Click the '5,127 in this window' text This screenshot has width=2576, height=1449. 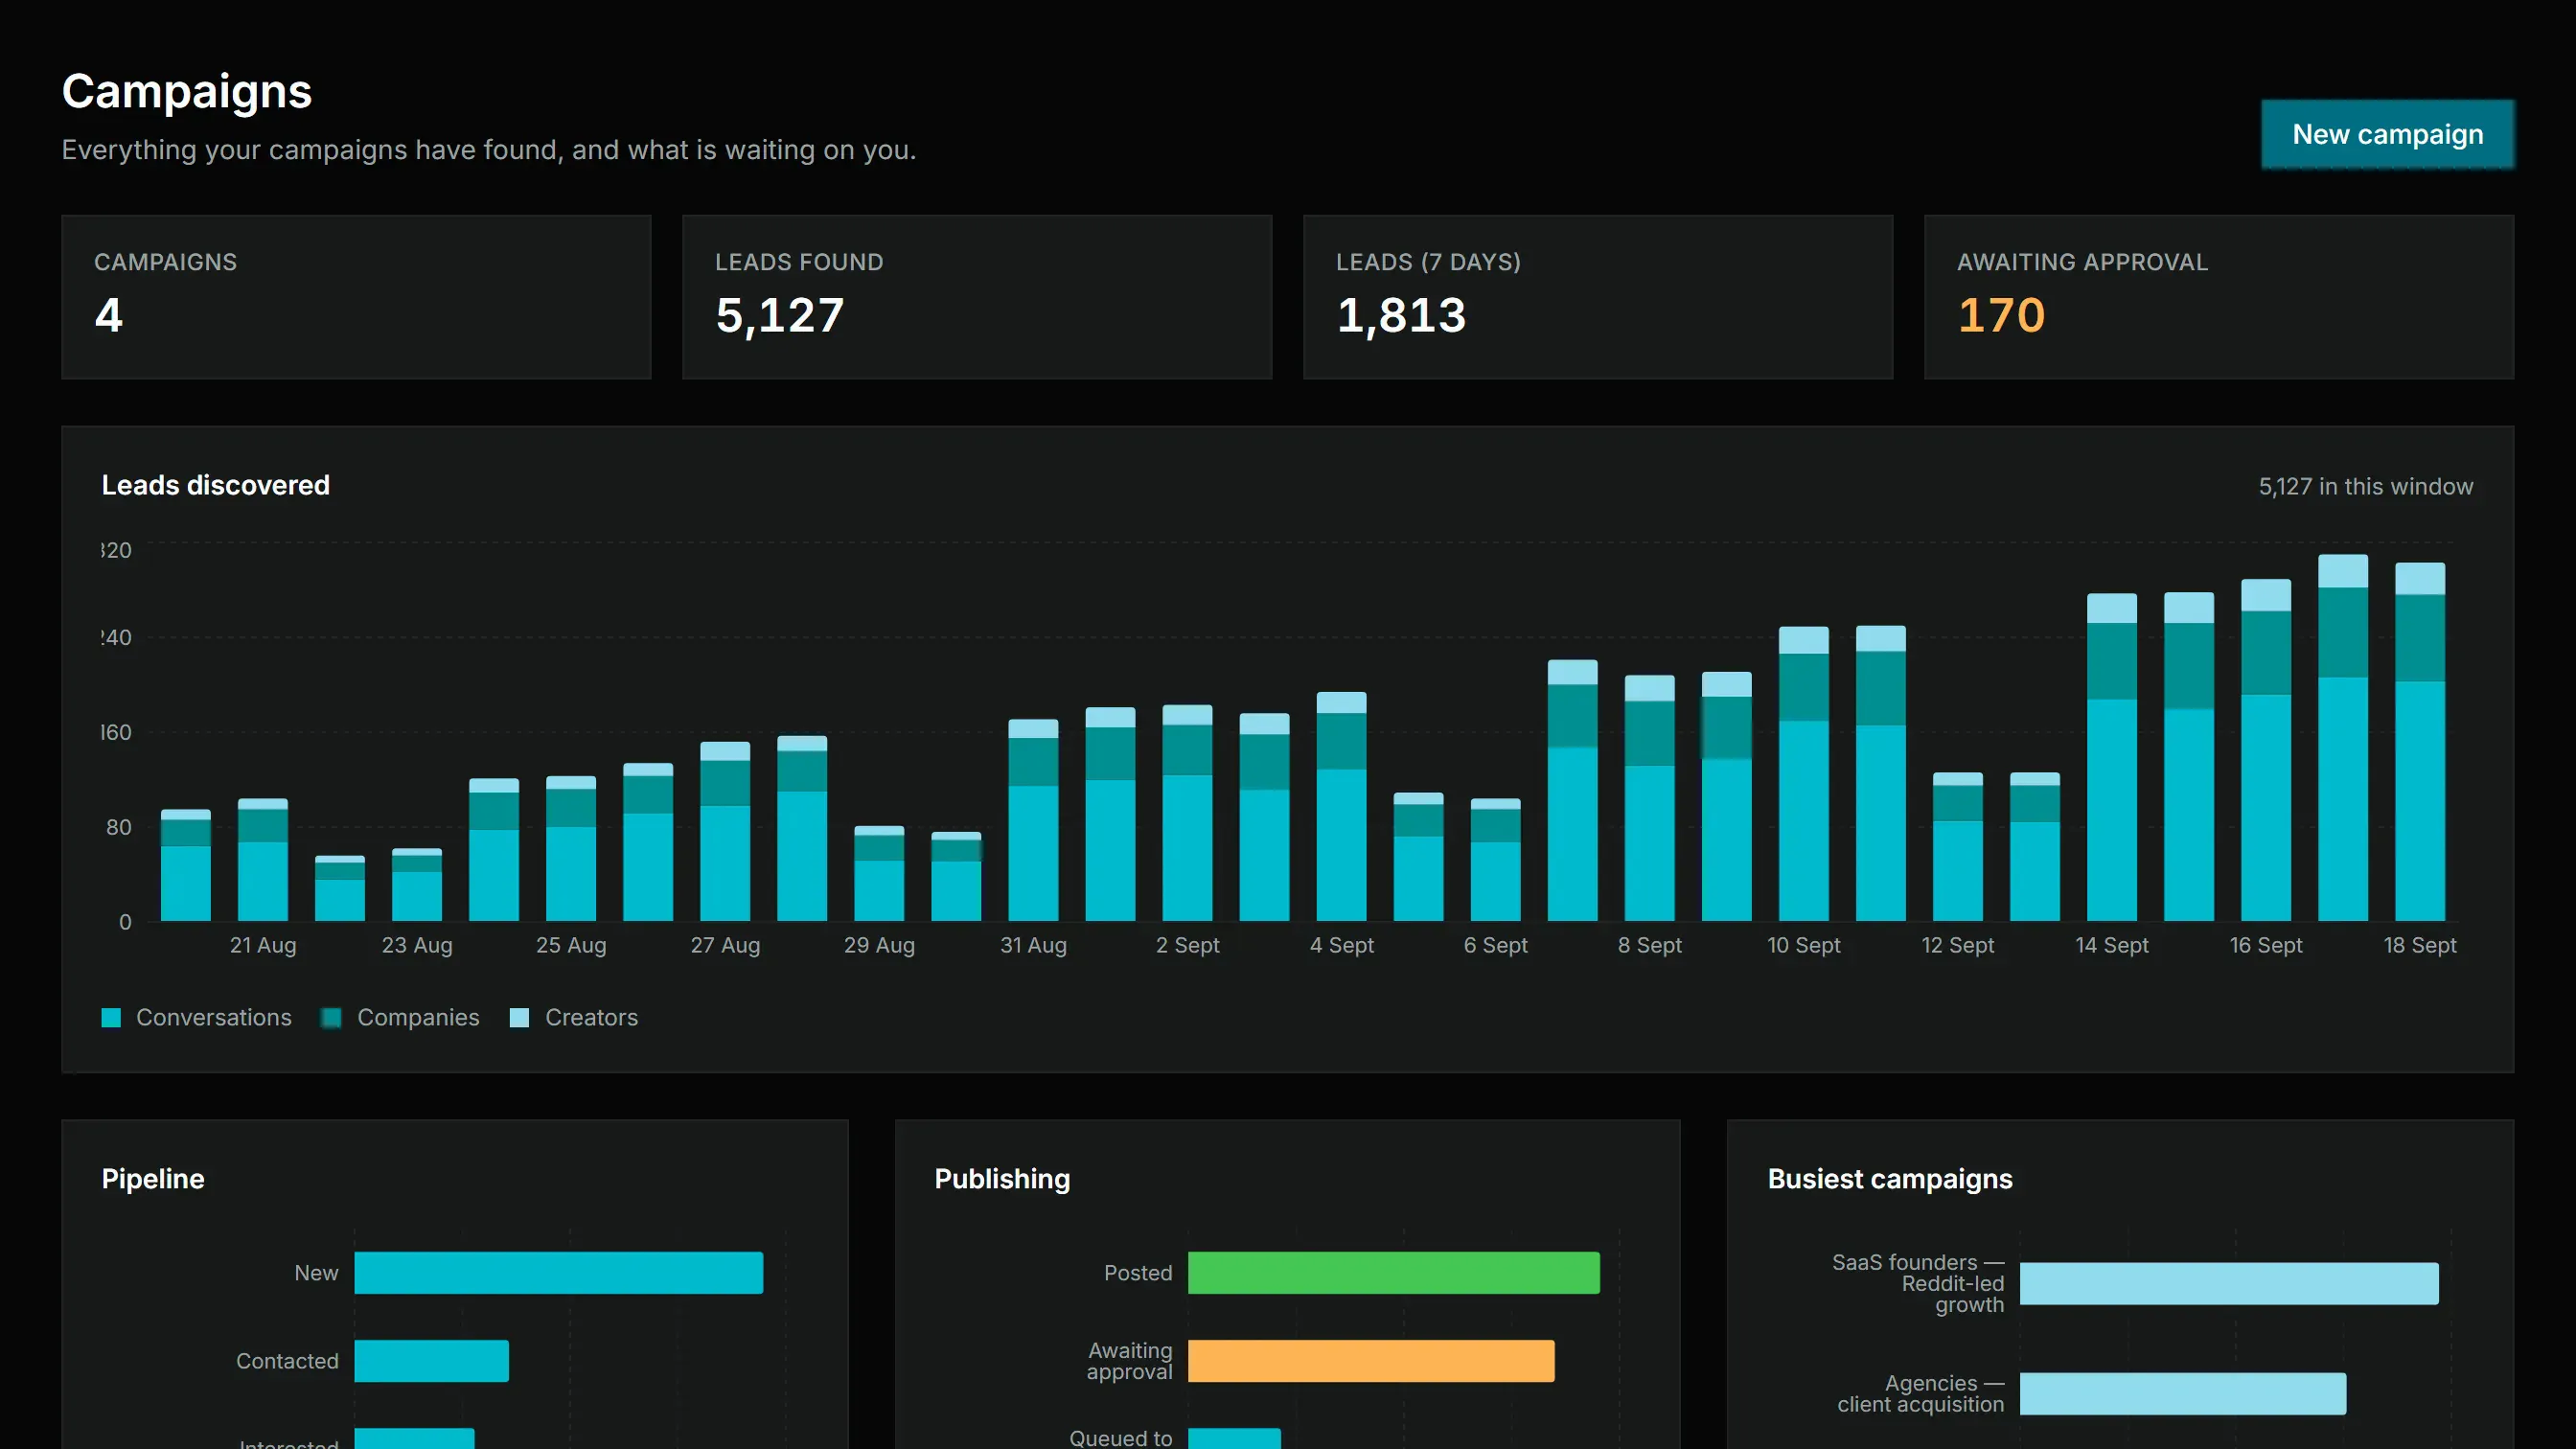tap(2366, 487)
